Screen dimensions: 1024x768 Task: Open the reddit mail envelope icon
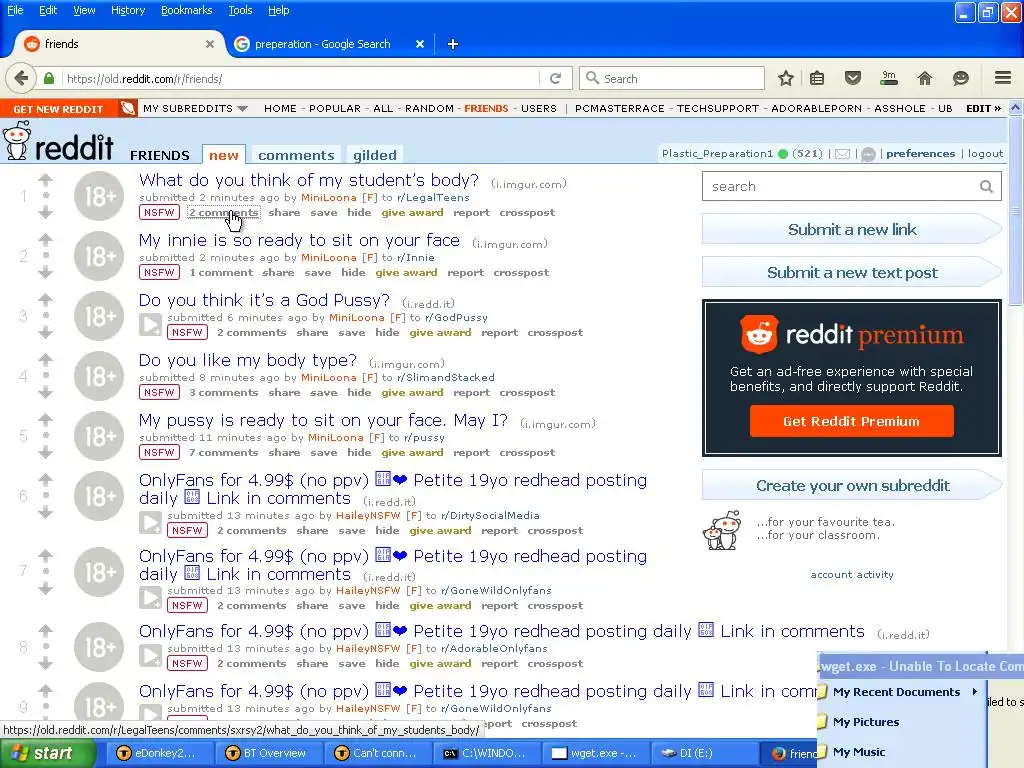point(842,154)
